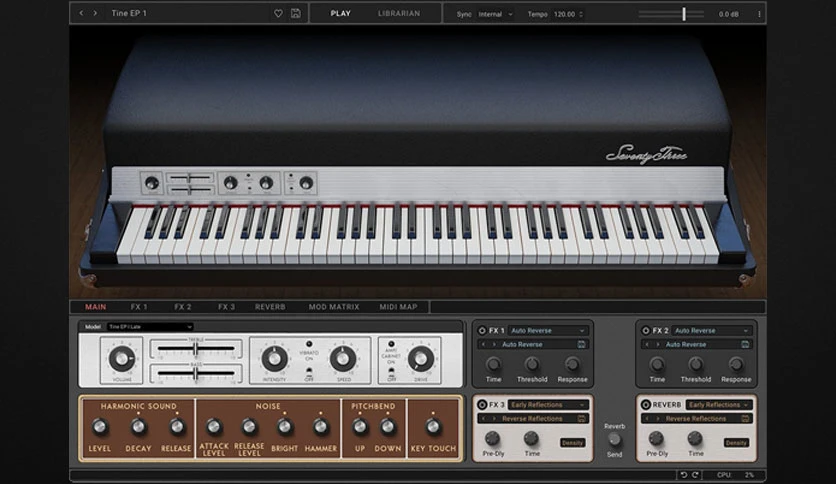Select next FX 1 preset arrow
This screenshot has height=484, width=836.
coord(494,344)
